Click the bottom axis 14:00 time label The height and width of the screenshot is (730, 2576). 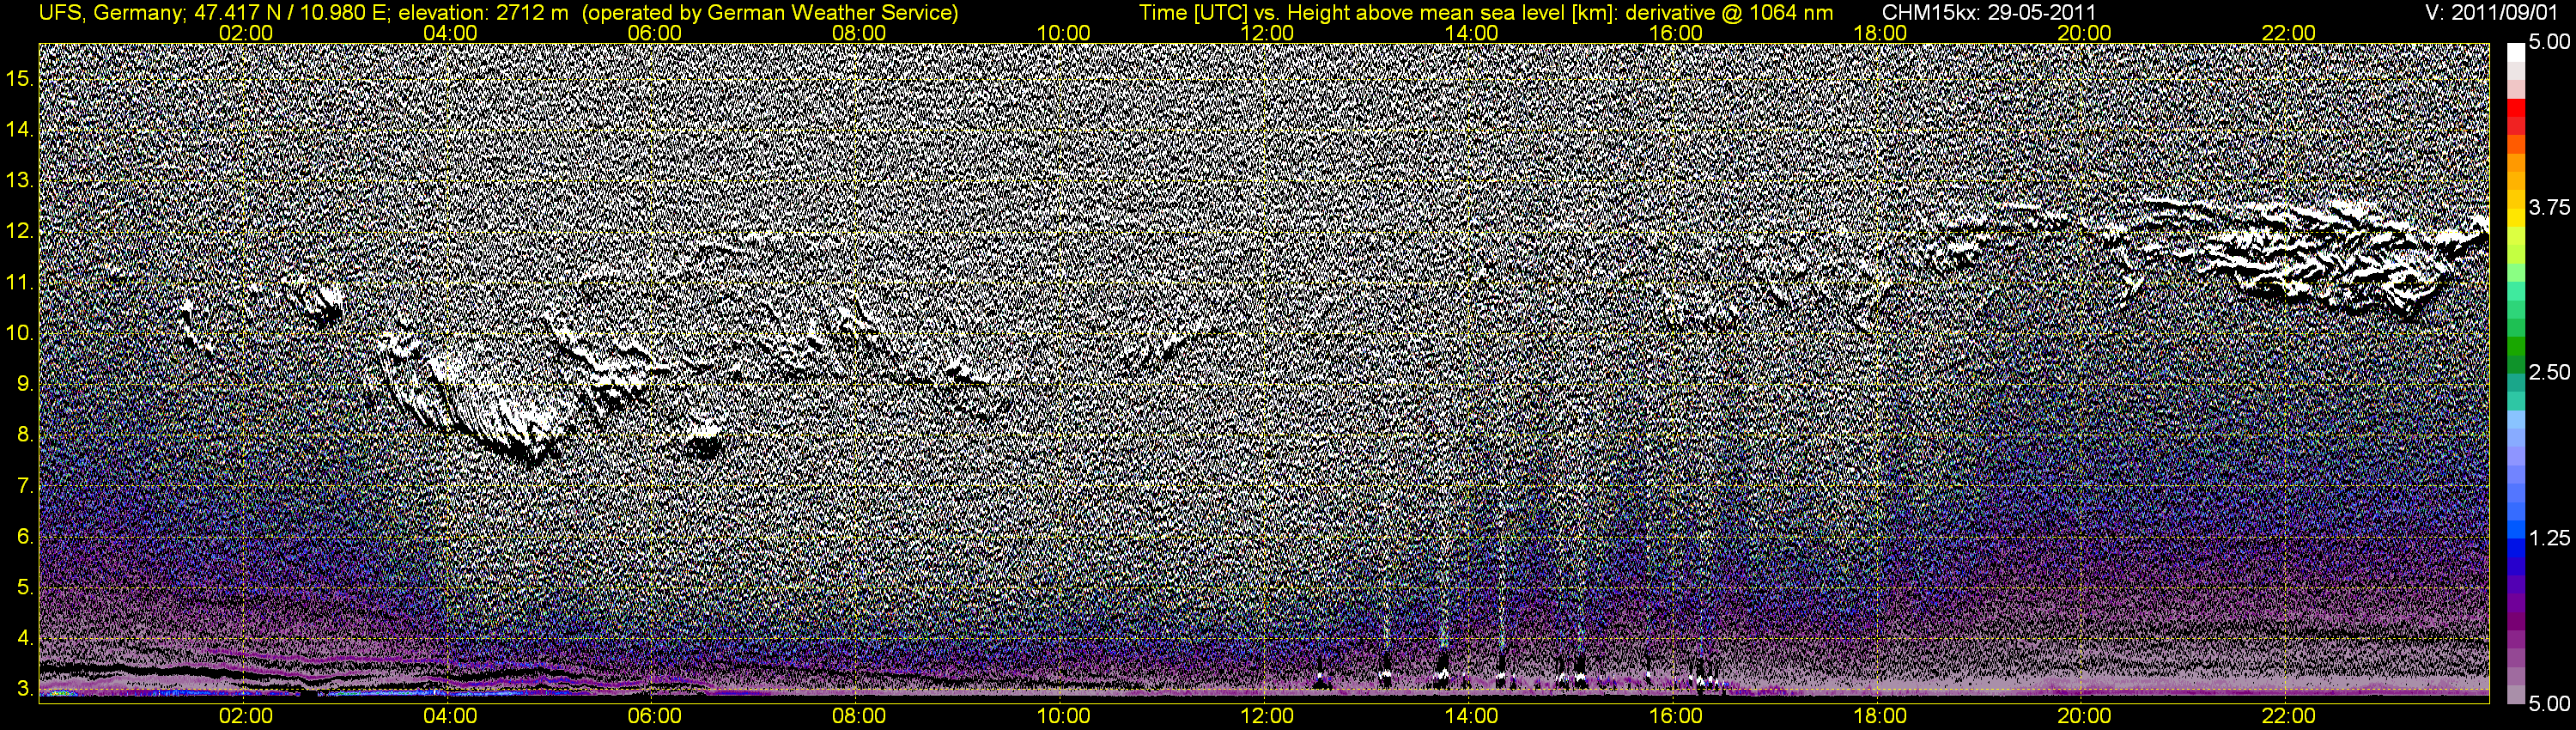(x=1472, y=716)
